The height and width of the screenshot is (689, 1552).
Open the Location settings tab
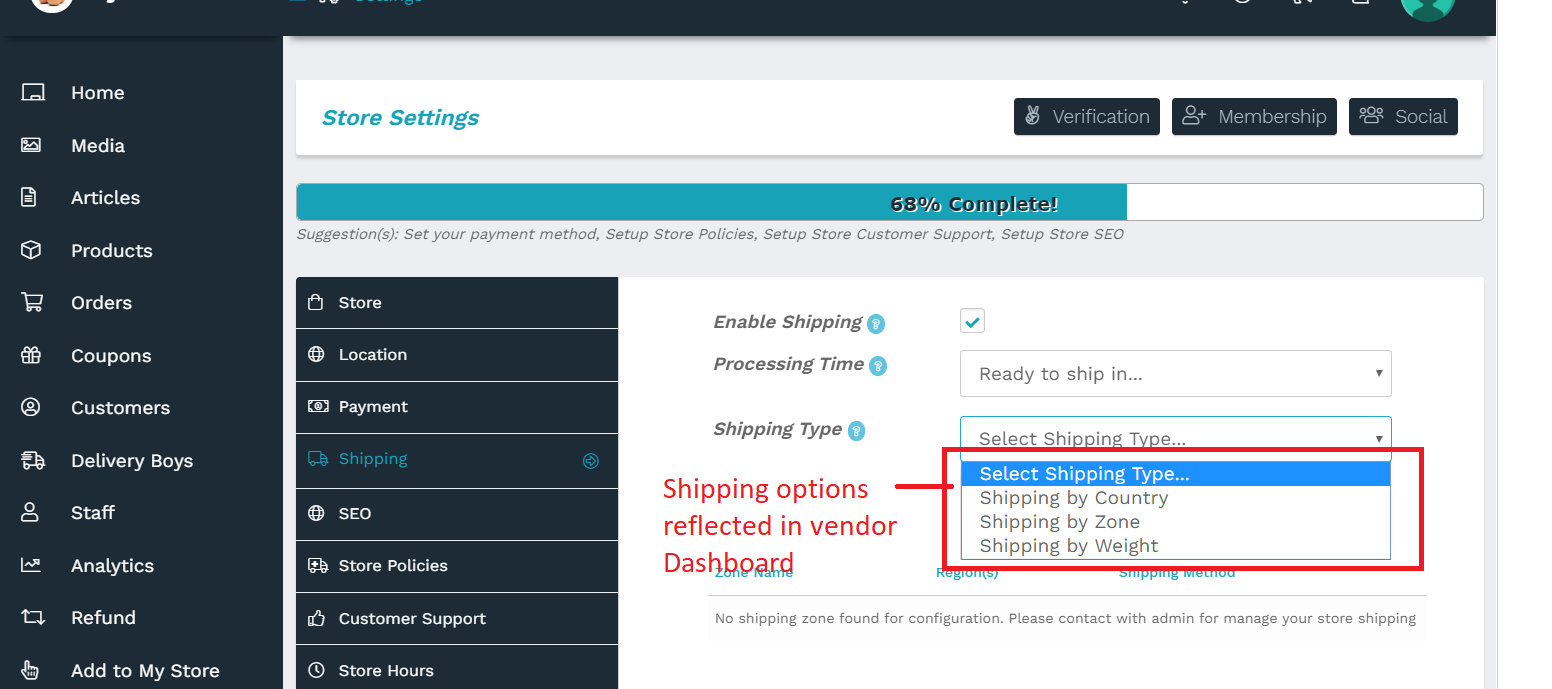[457, 355]
